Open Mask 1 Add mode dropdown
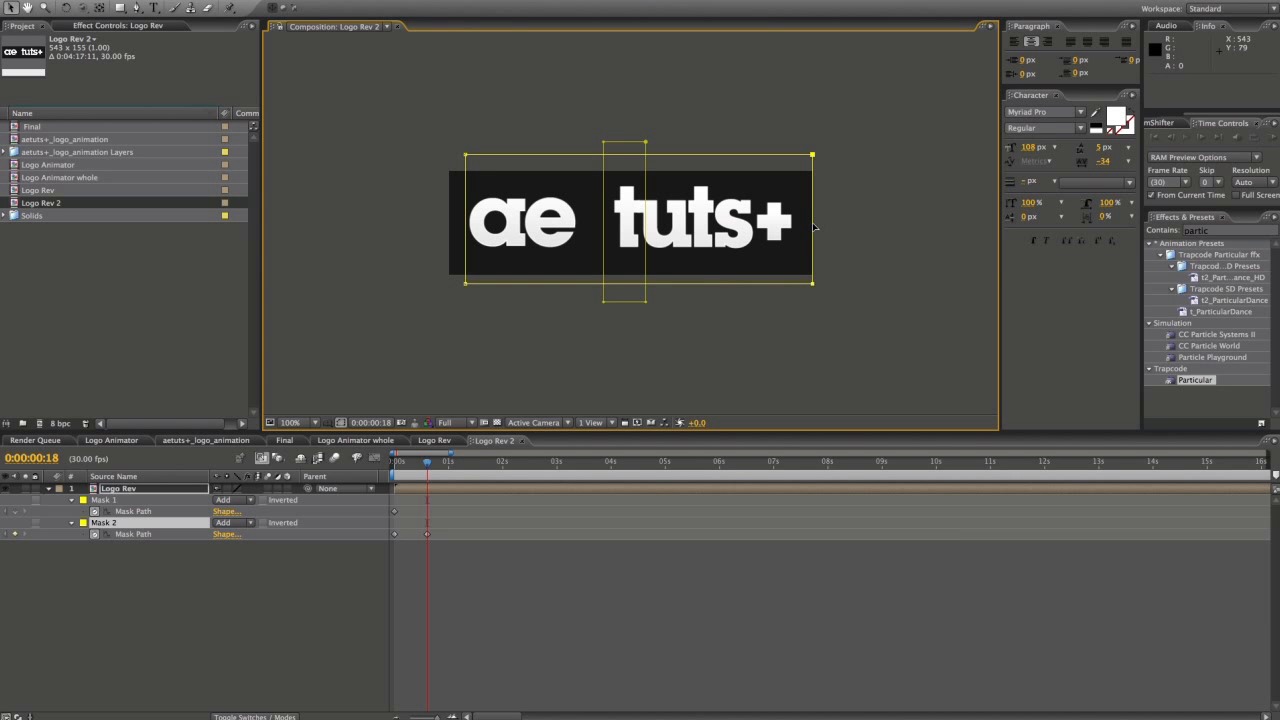This screenshot has width=1280, height=720. pos(234,500)
